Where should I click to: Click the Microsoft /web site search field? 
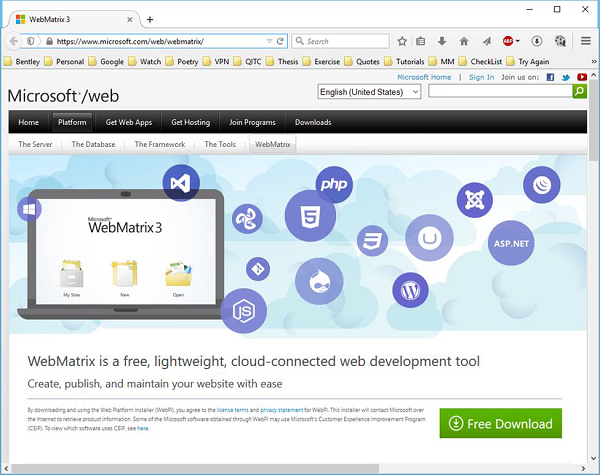pos(501,91)
